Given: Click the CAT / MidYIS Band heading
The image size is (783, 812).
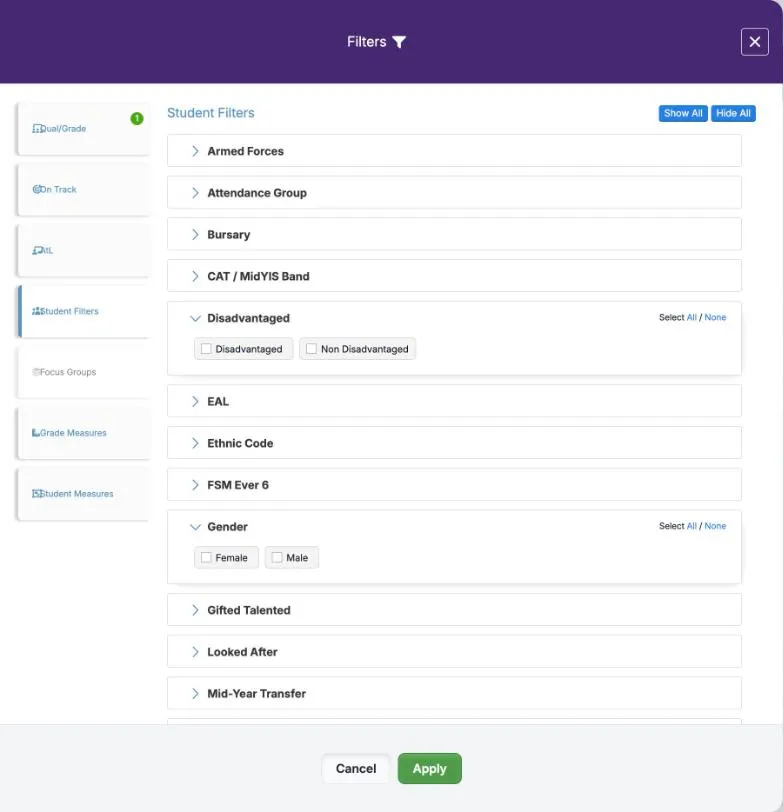Looking at the screenshot, I should pos(258,277).
